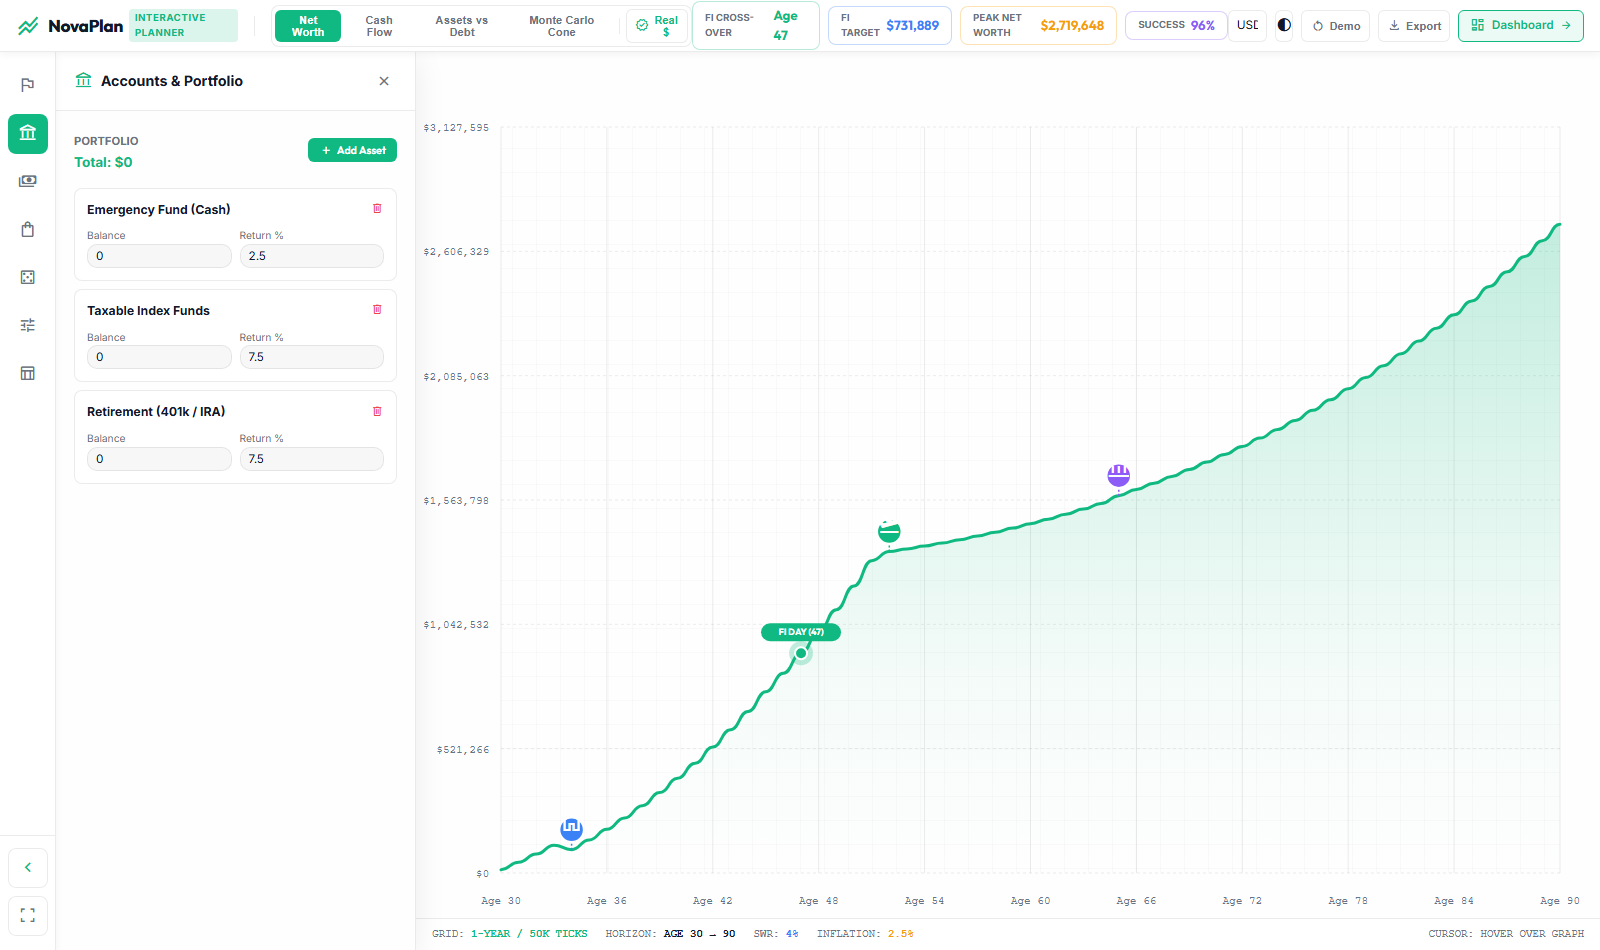Click the FI Cross-over Age 47 stat
1600x950 pixels.
tap(756, 25)
